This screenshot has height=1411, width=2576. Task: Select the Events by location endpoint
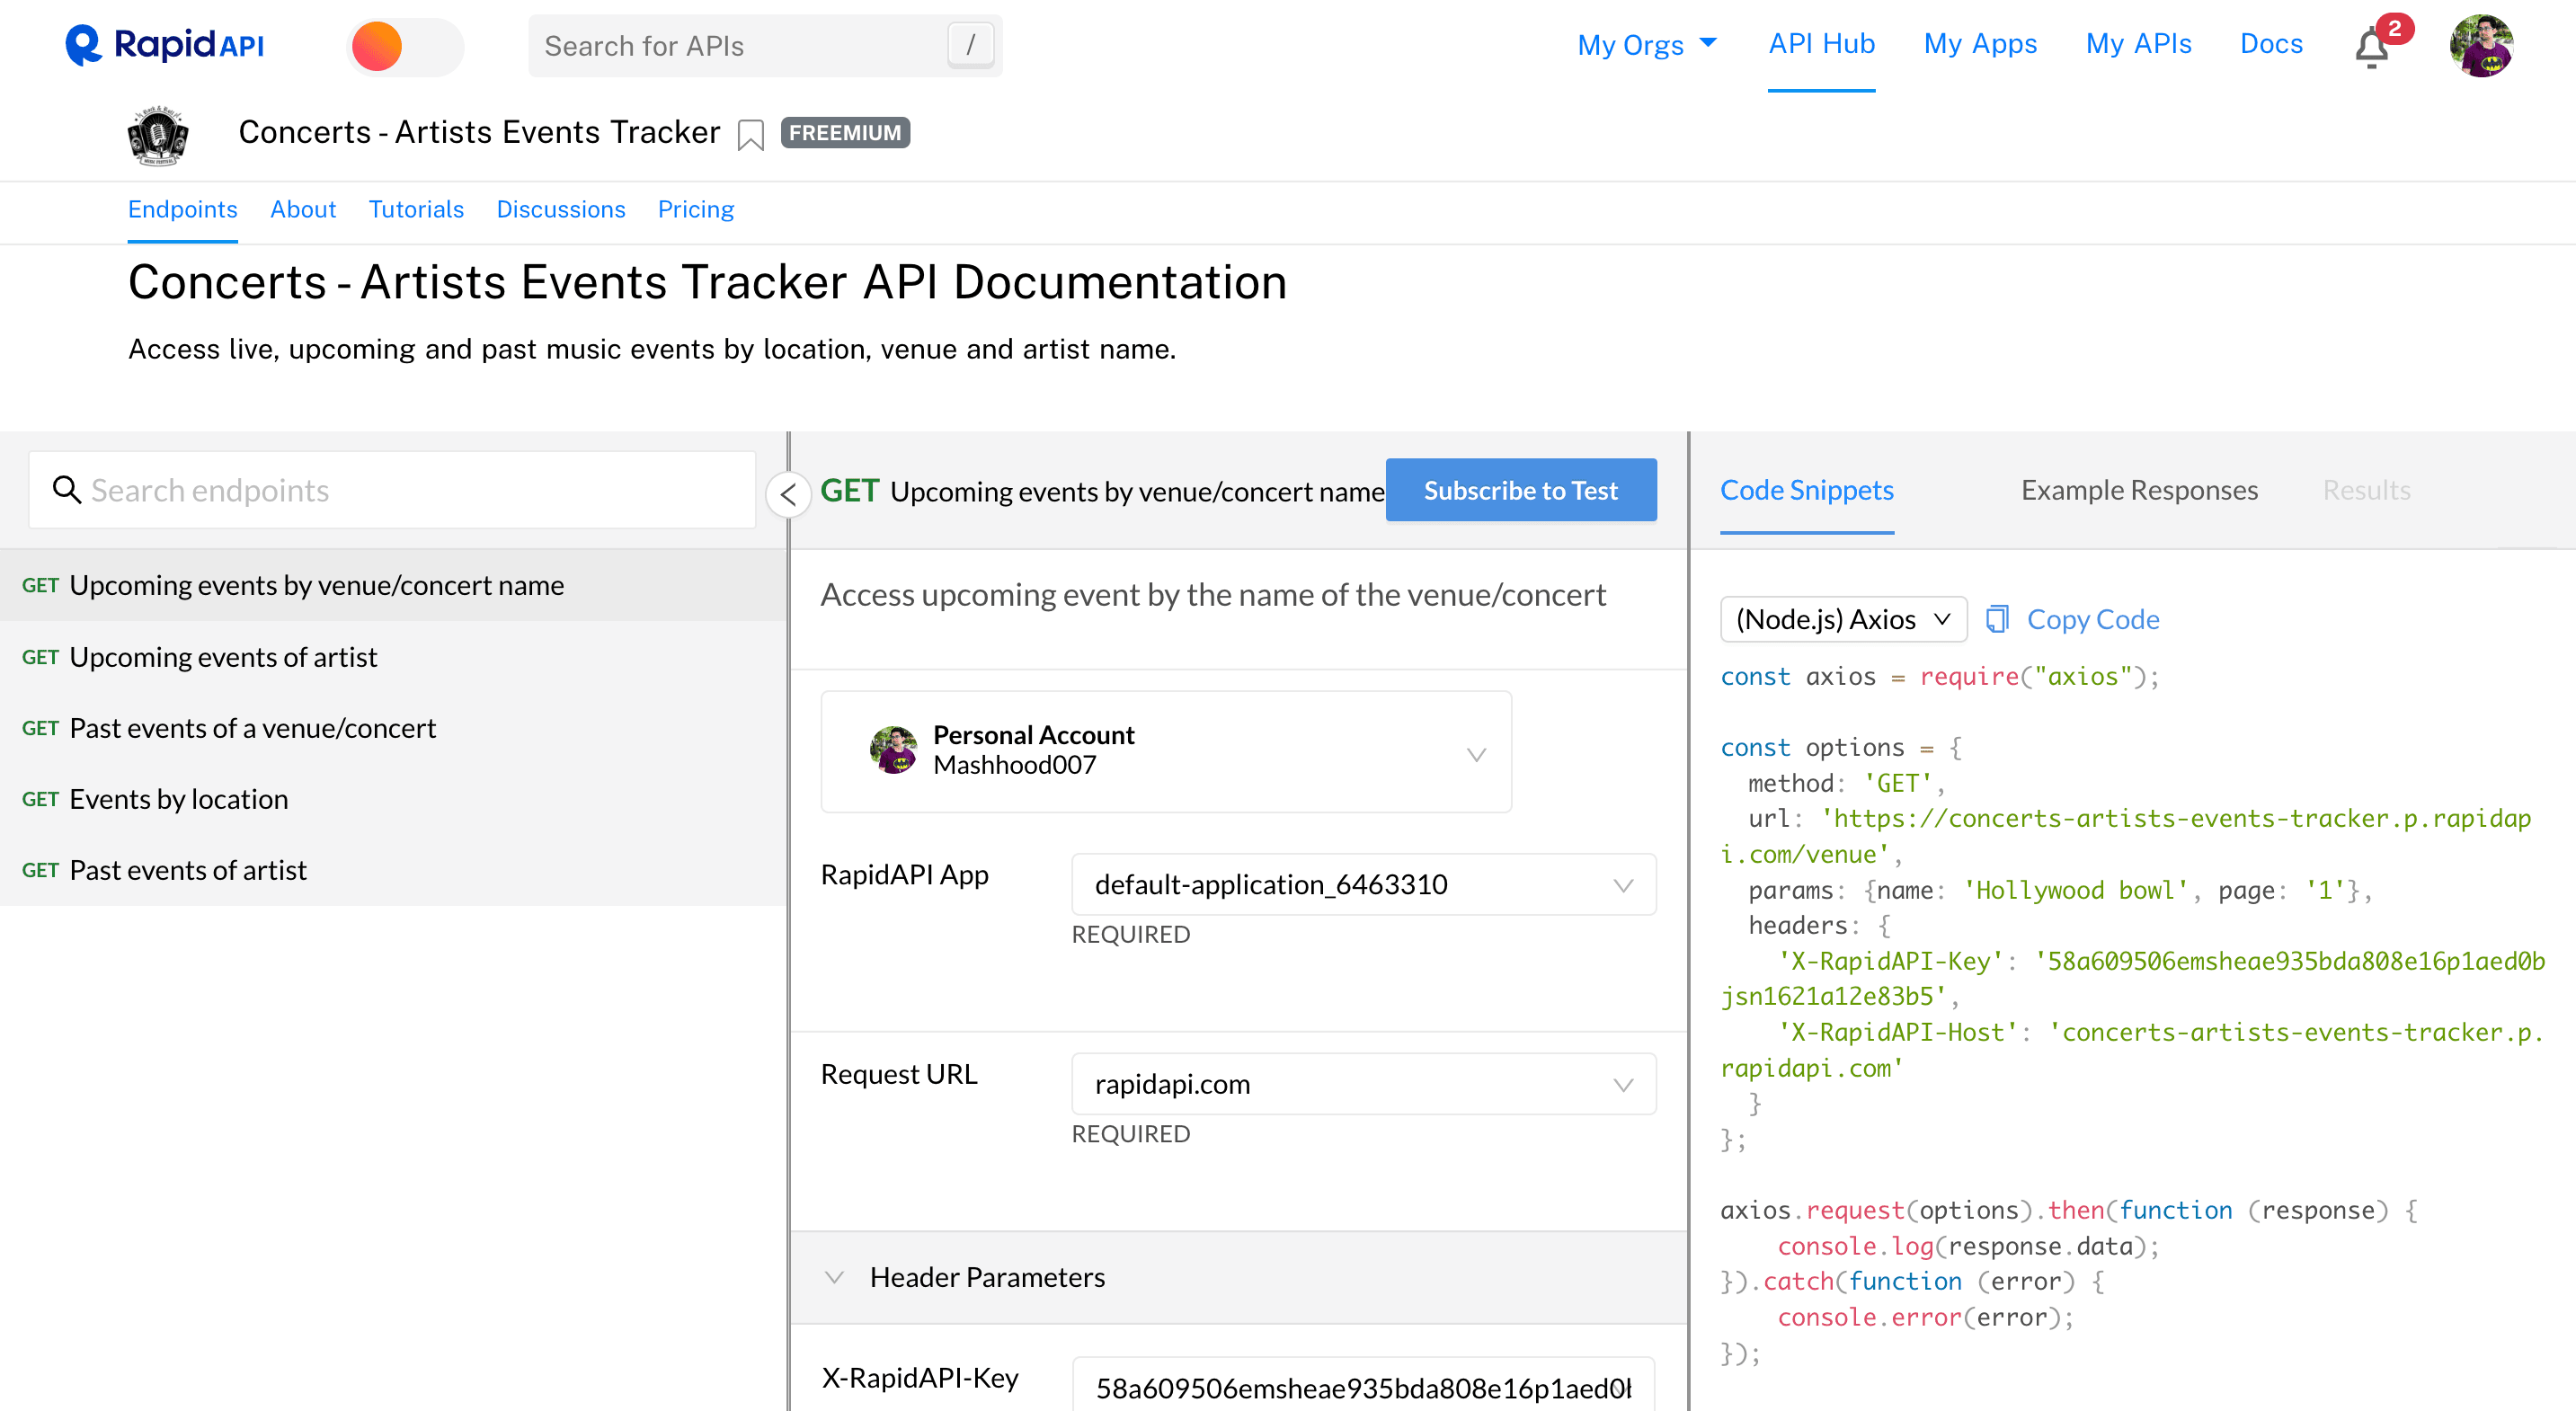point(393,799)
